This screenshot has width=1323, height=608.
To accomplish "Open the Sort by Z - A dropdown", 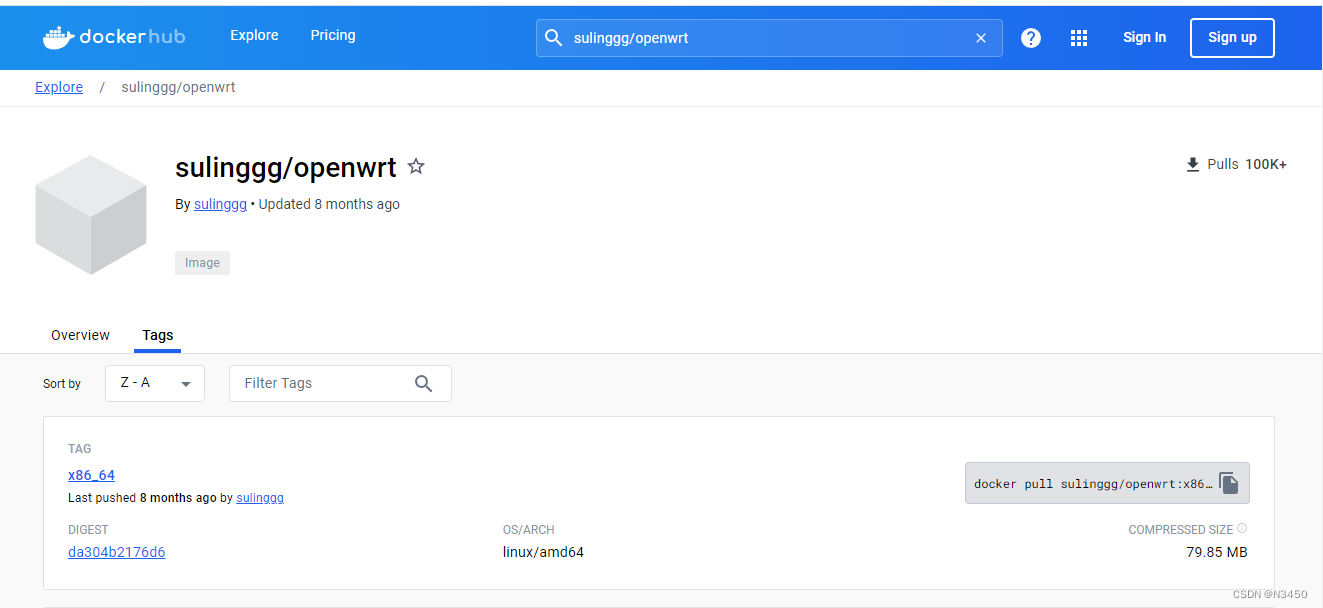I will point(155,383).
